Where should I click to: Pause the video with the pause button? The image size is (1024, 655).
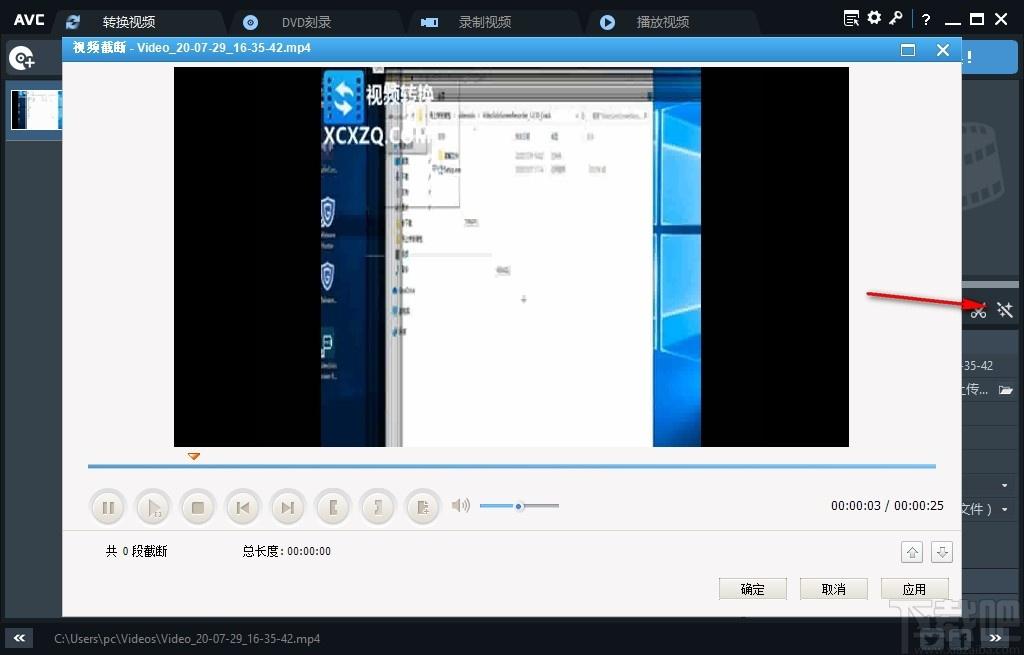(x=108, y=507)
